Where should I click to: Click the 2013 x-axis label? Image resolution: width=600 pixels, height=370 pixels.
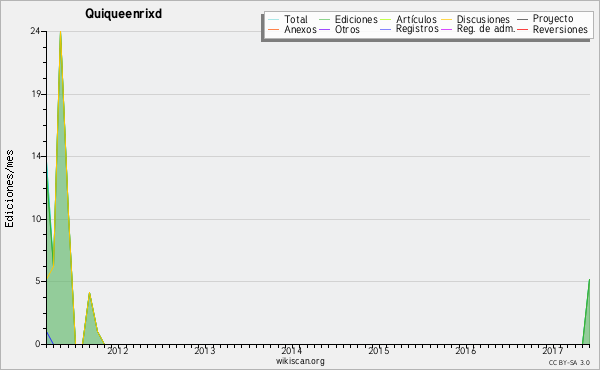[205, 350]
